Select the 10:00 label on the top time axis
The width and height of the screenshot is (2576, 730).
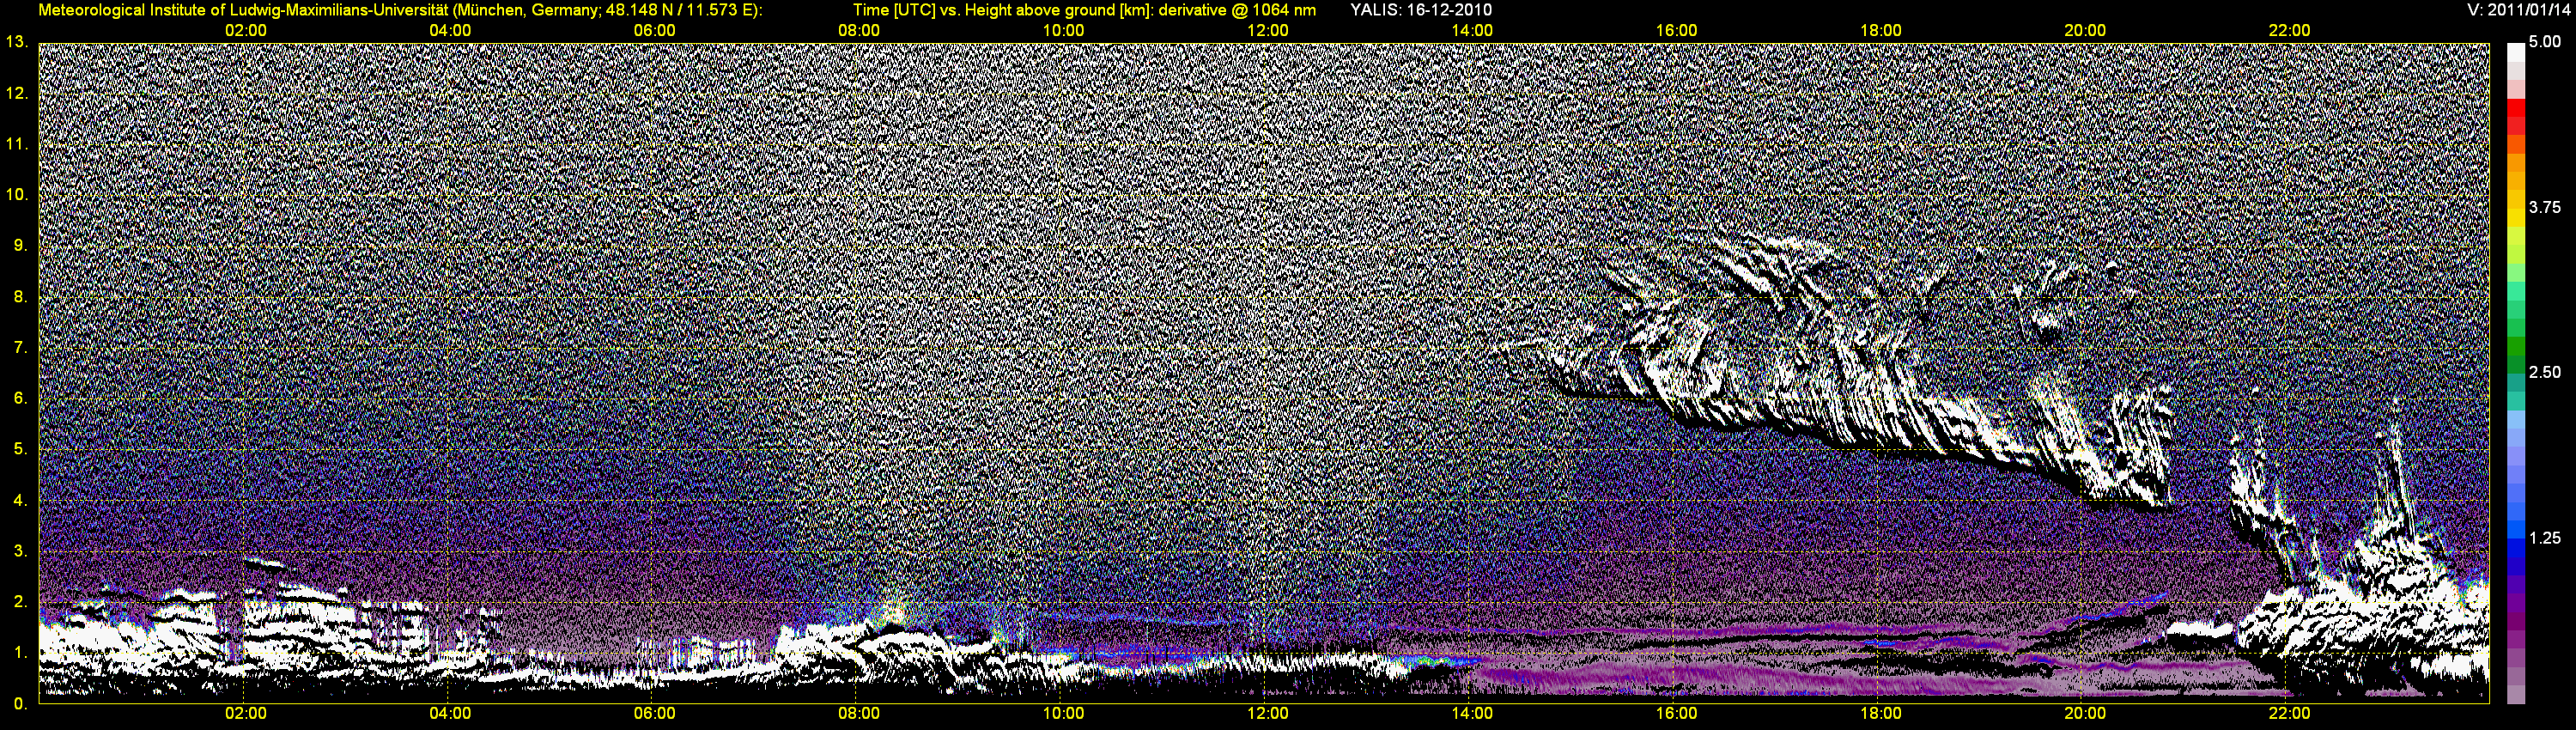(1064, 31)
